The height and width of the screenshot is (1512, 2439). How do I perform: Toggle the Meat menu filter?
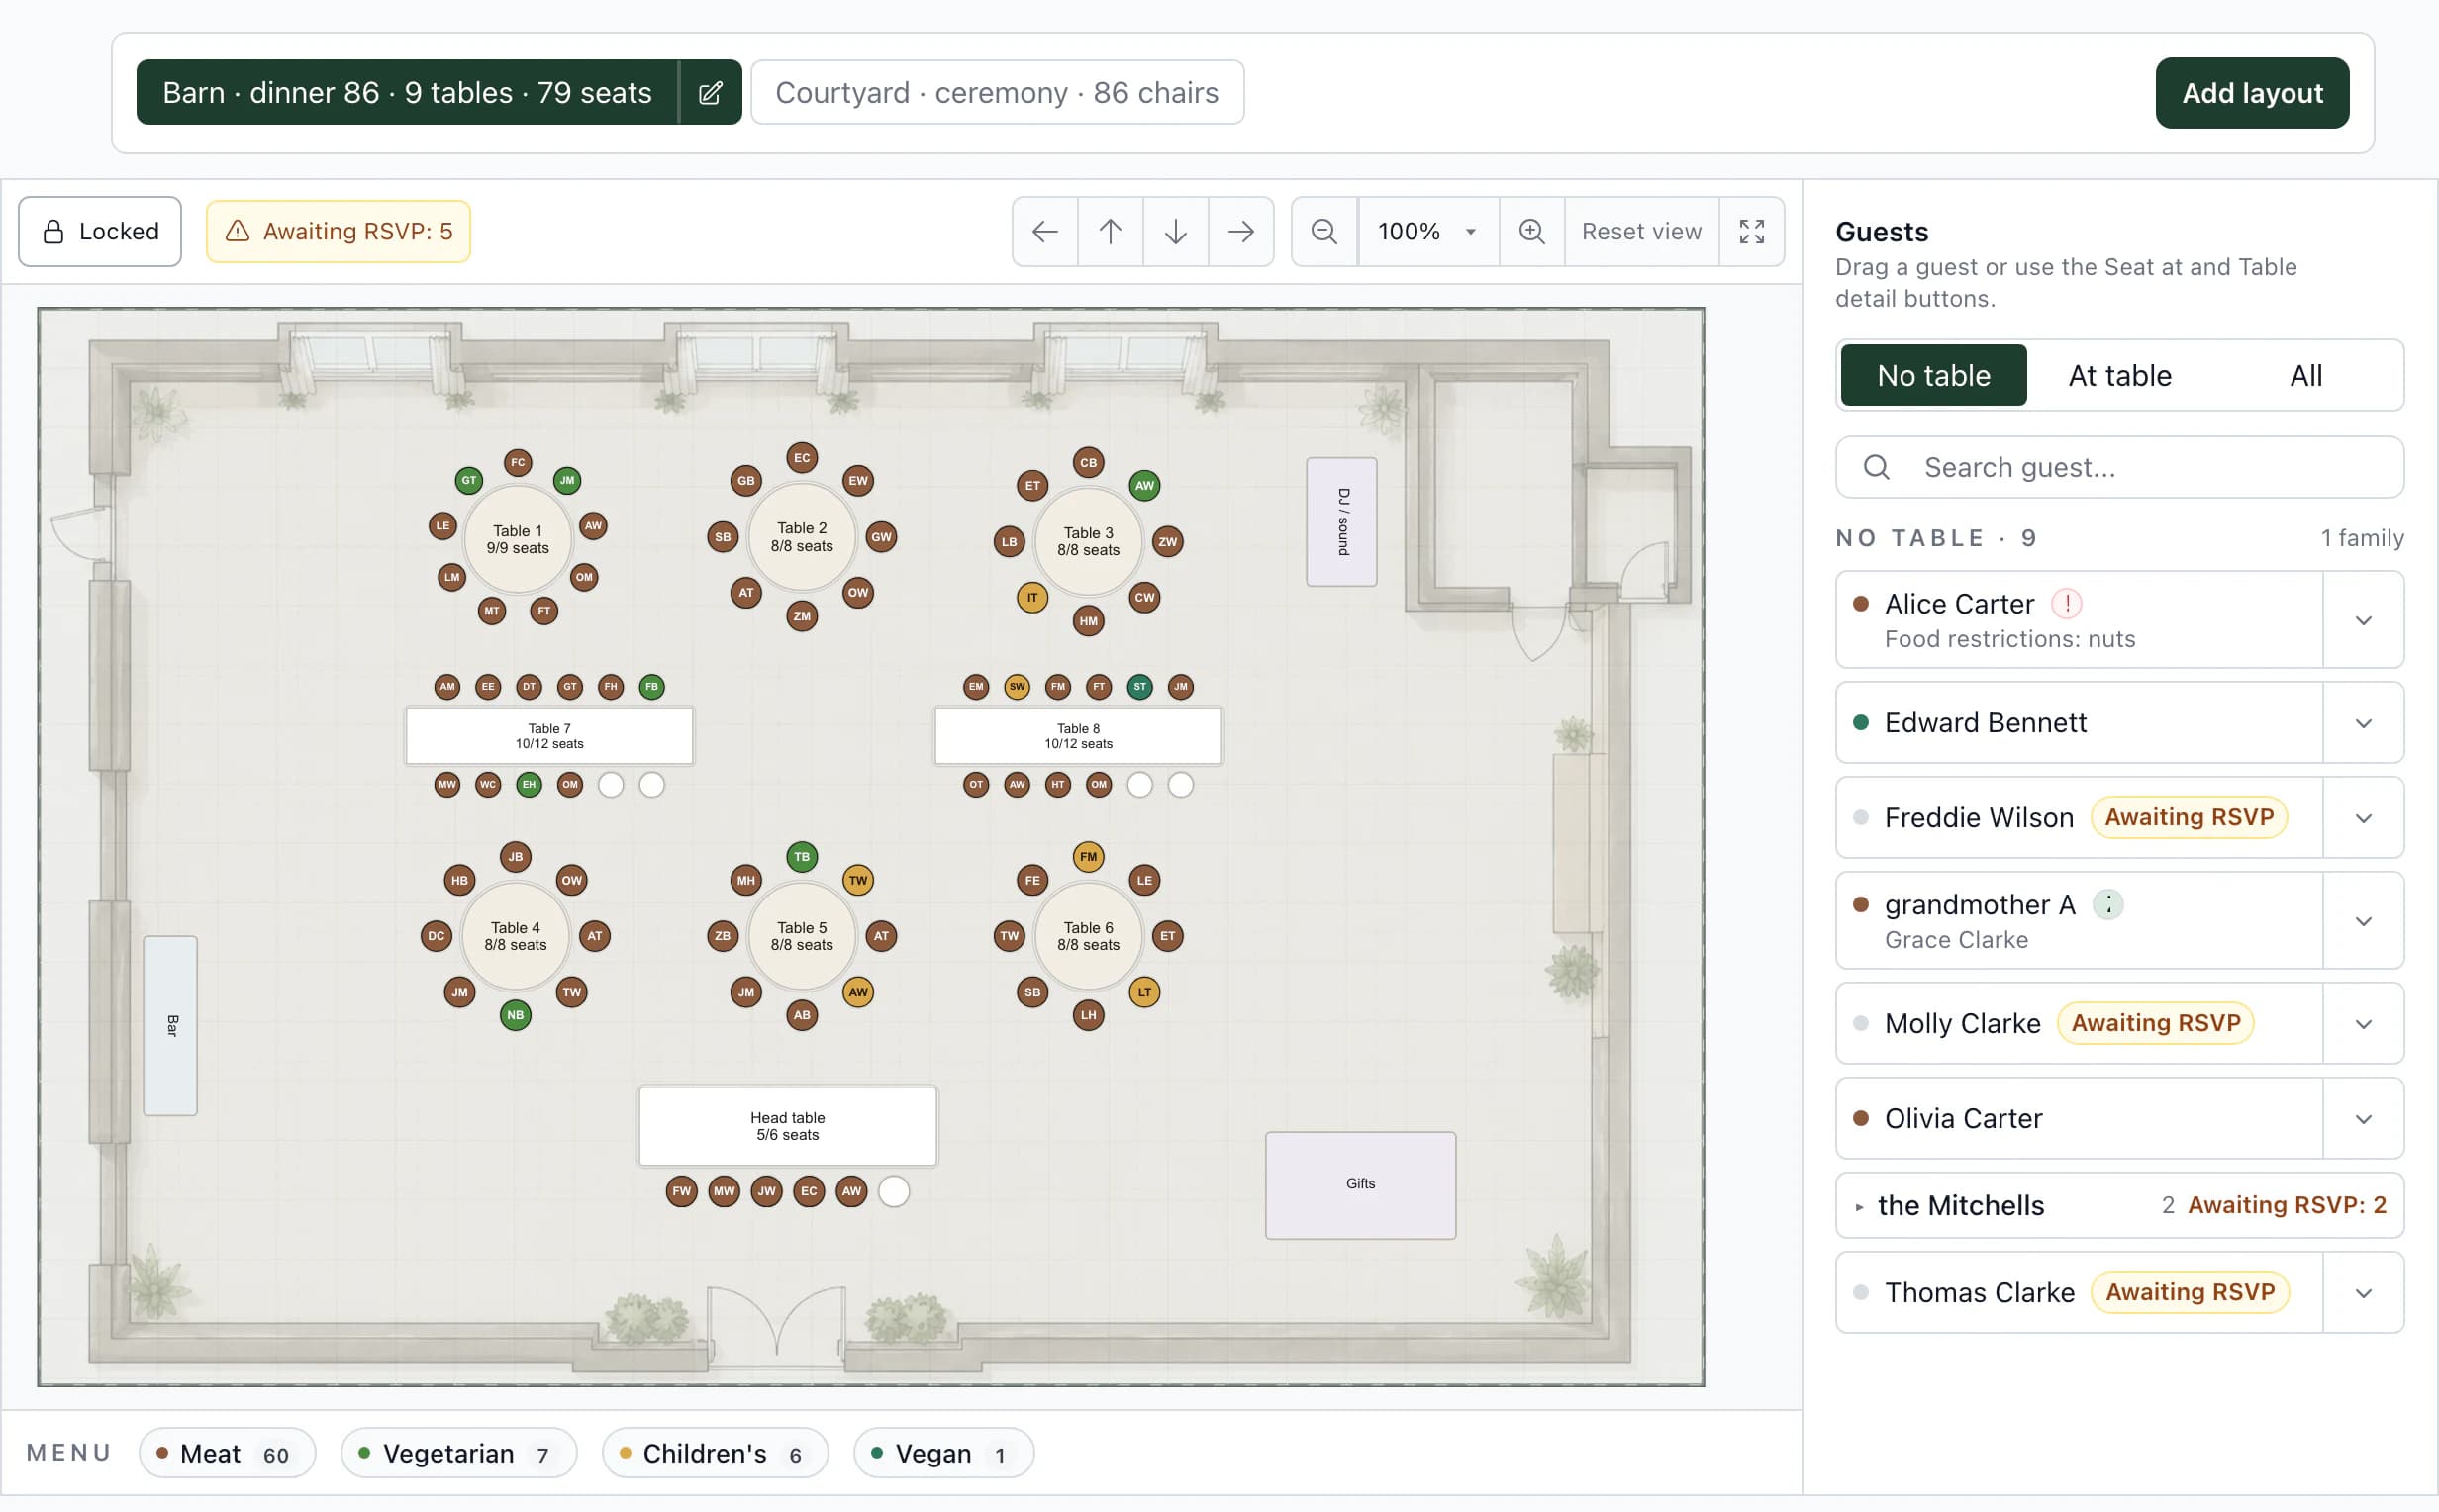click(x=227, y=1454)
